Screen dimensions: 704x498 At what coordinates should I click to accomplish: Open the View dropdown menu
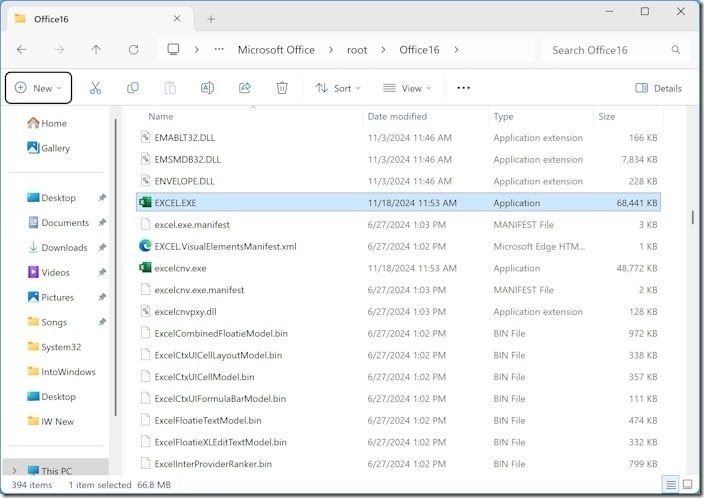(x=407, y=88)
